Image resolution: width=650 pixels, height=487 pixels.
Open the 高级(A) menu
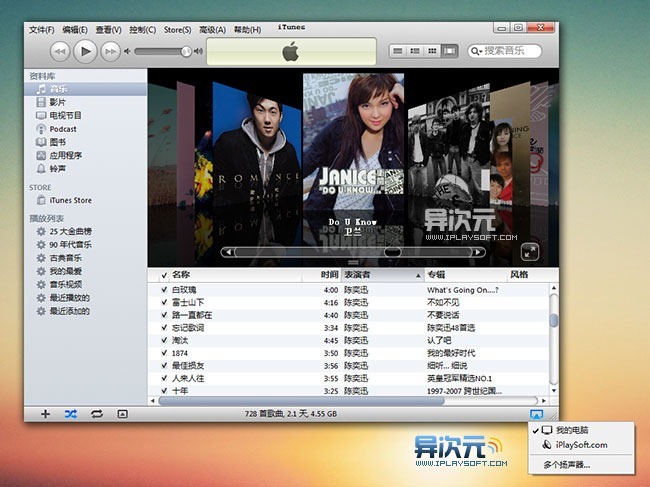click(x=212, y=30)
